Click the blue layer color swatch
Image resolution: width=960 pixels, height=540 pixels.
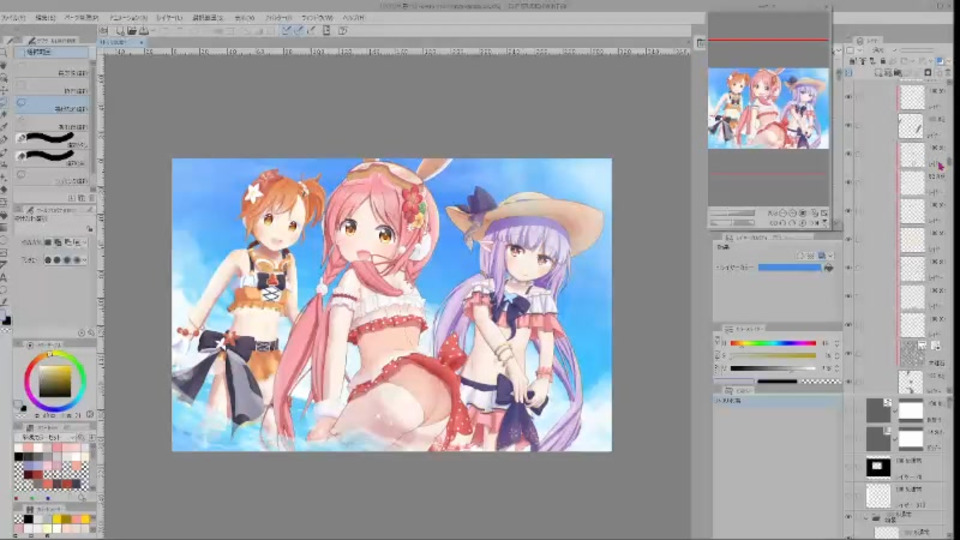[790, 268]
